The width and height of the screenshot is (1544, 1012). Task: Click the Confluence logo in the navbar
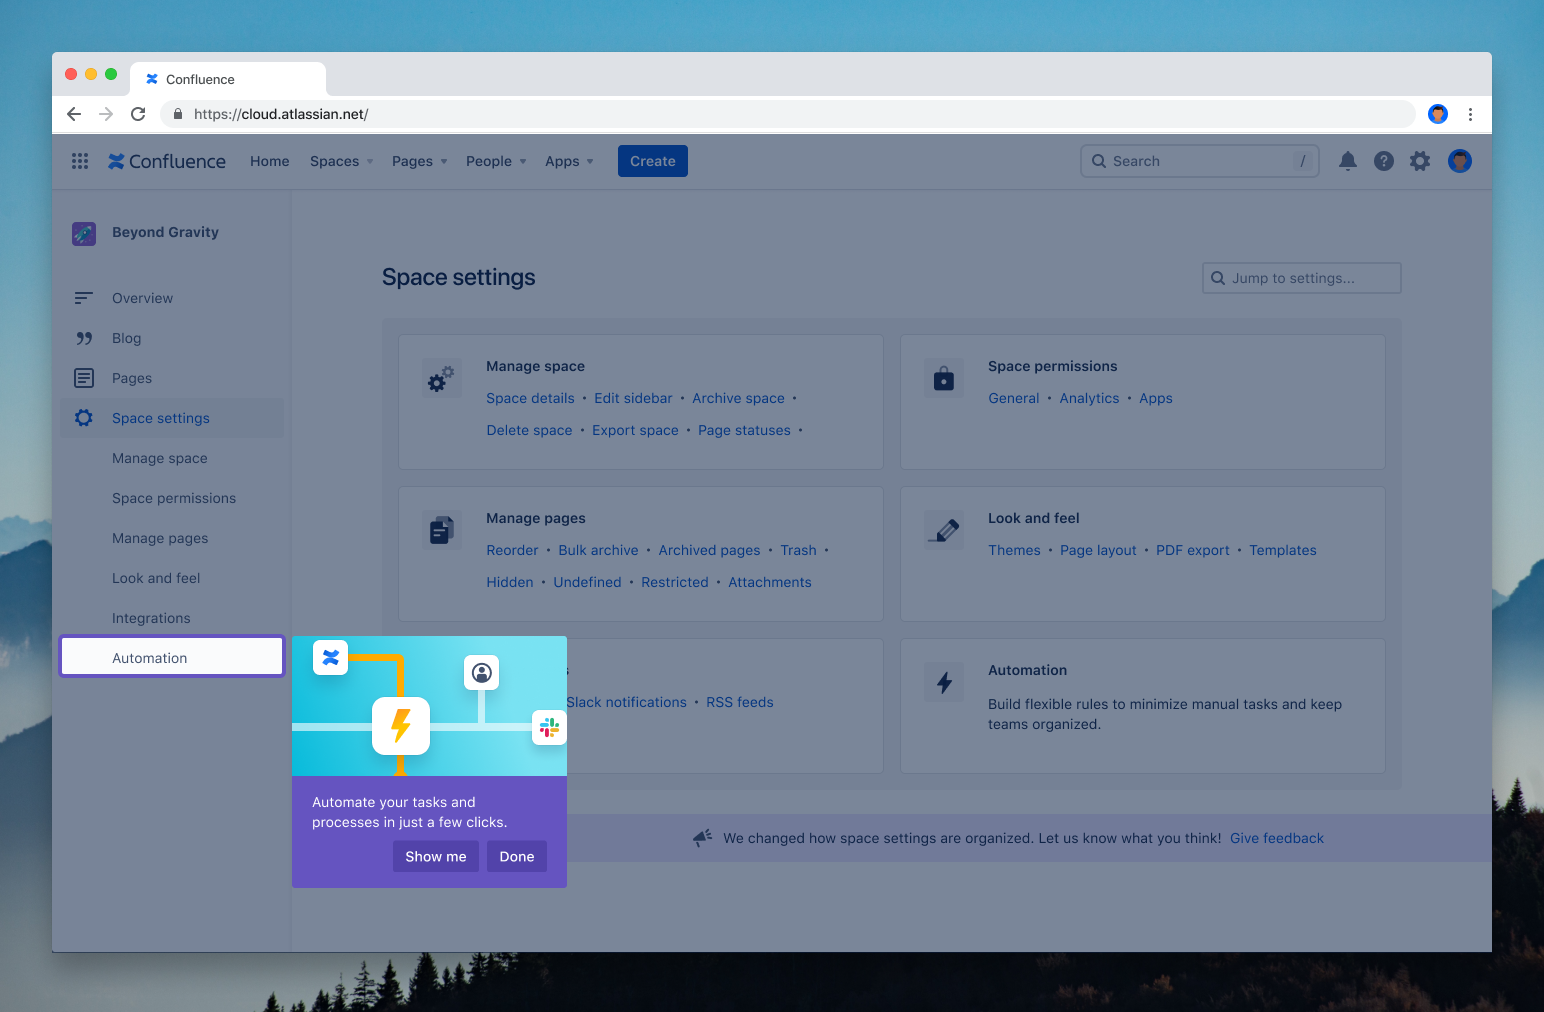point(166,161)
